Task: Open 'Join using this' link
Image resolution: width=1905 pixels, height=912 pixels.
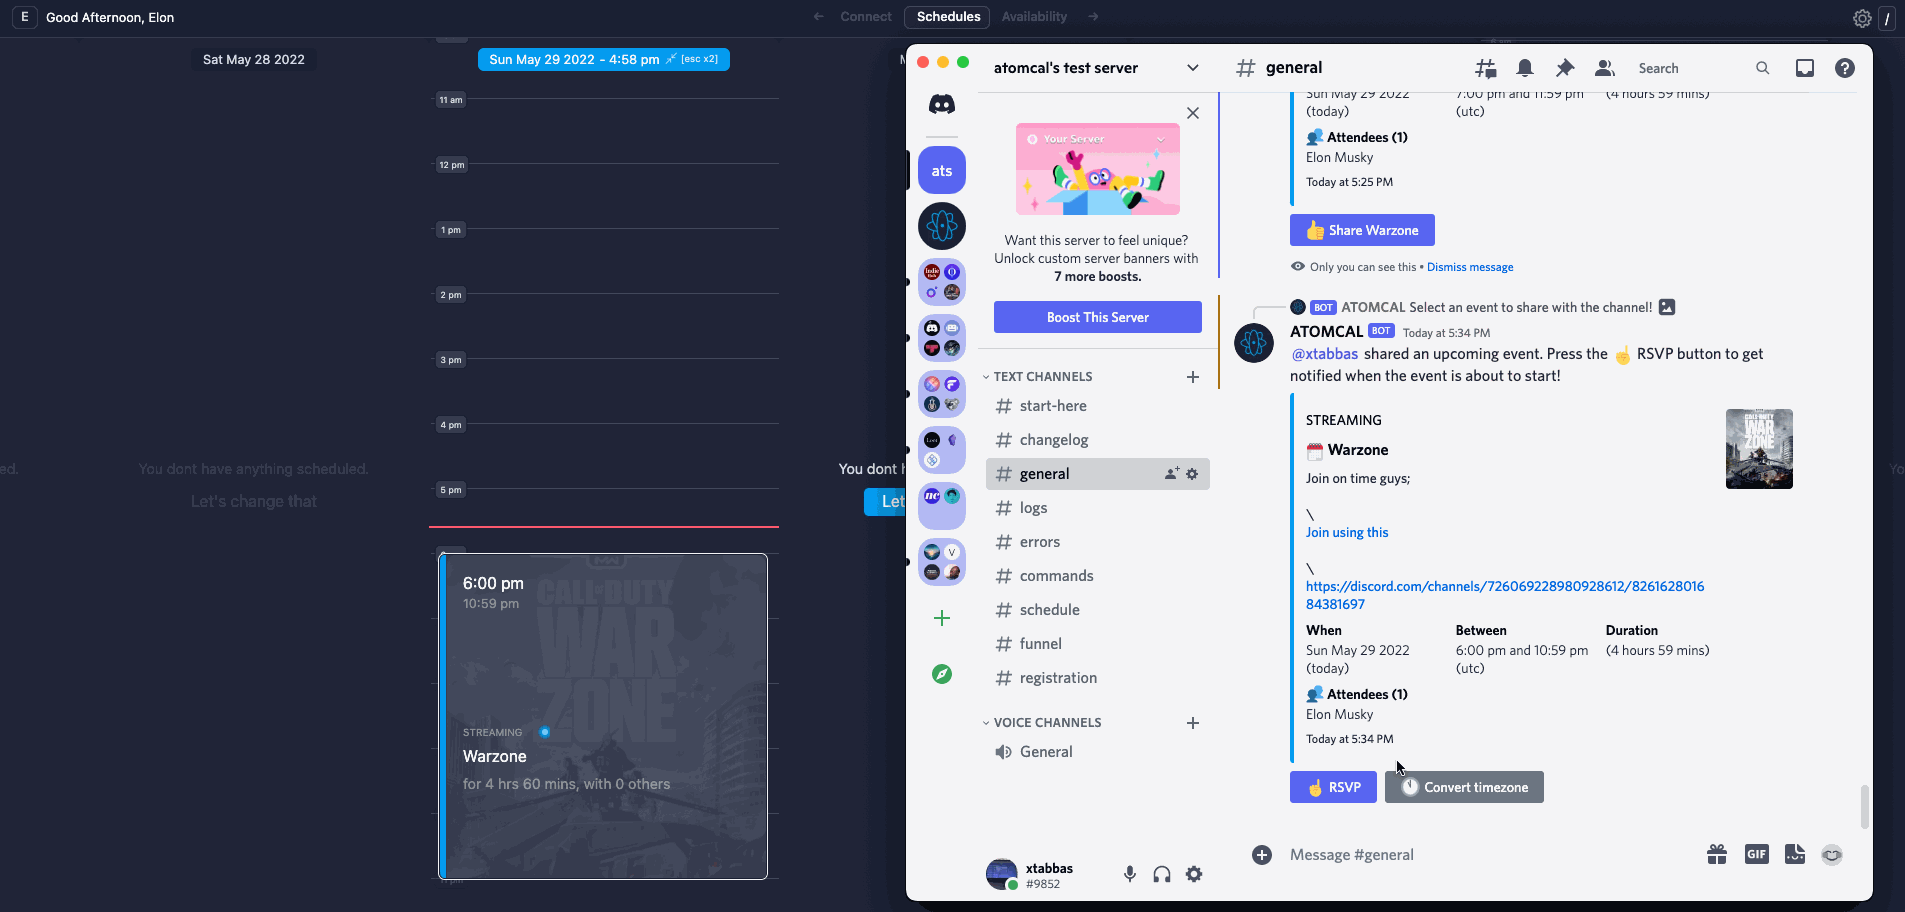Action: [x=1347, y=533]
